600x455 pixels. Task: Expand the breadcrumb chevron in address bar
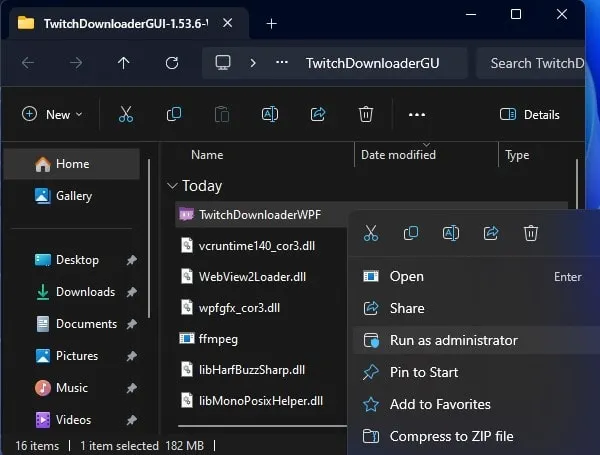253,63
